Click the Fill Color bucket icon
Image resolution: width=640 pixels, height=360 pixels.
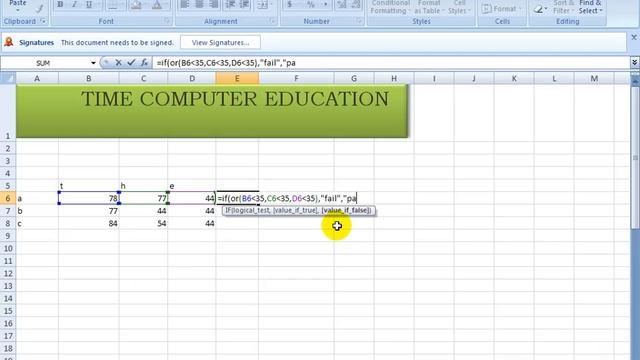point(136,4)
